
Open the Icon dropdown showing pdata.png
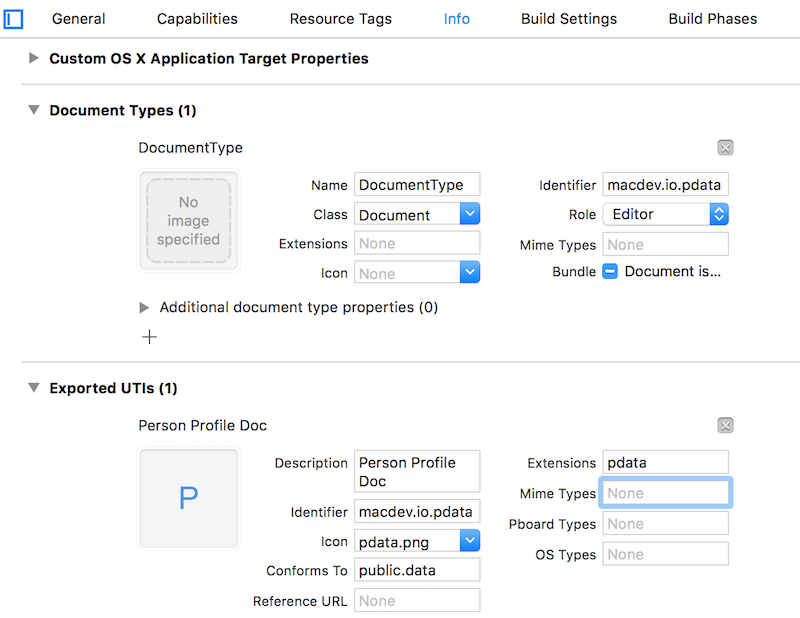coord(470,541)
